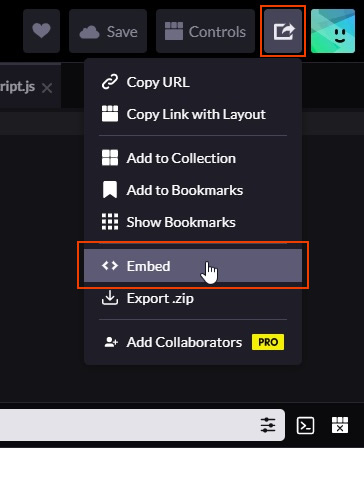Choose Add to Bookmarks

(193, 190)
